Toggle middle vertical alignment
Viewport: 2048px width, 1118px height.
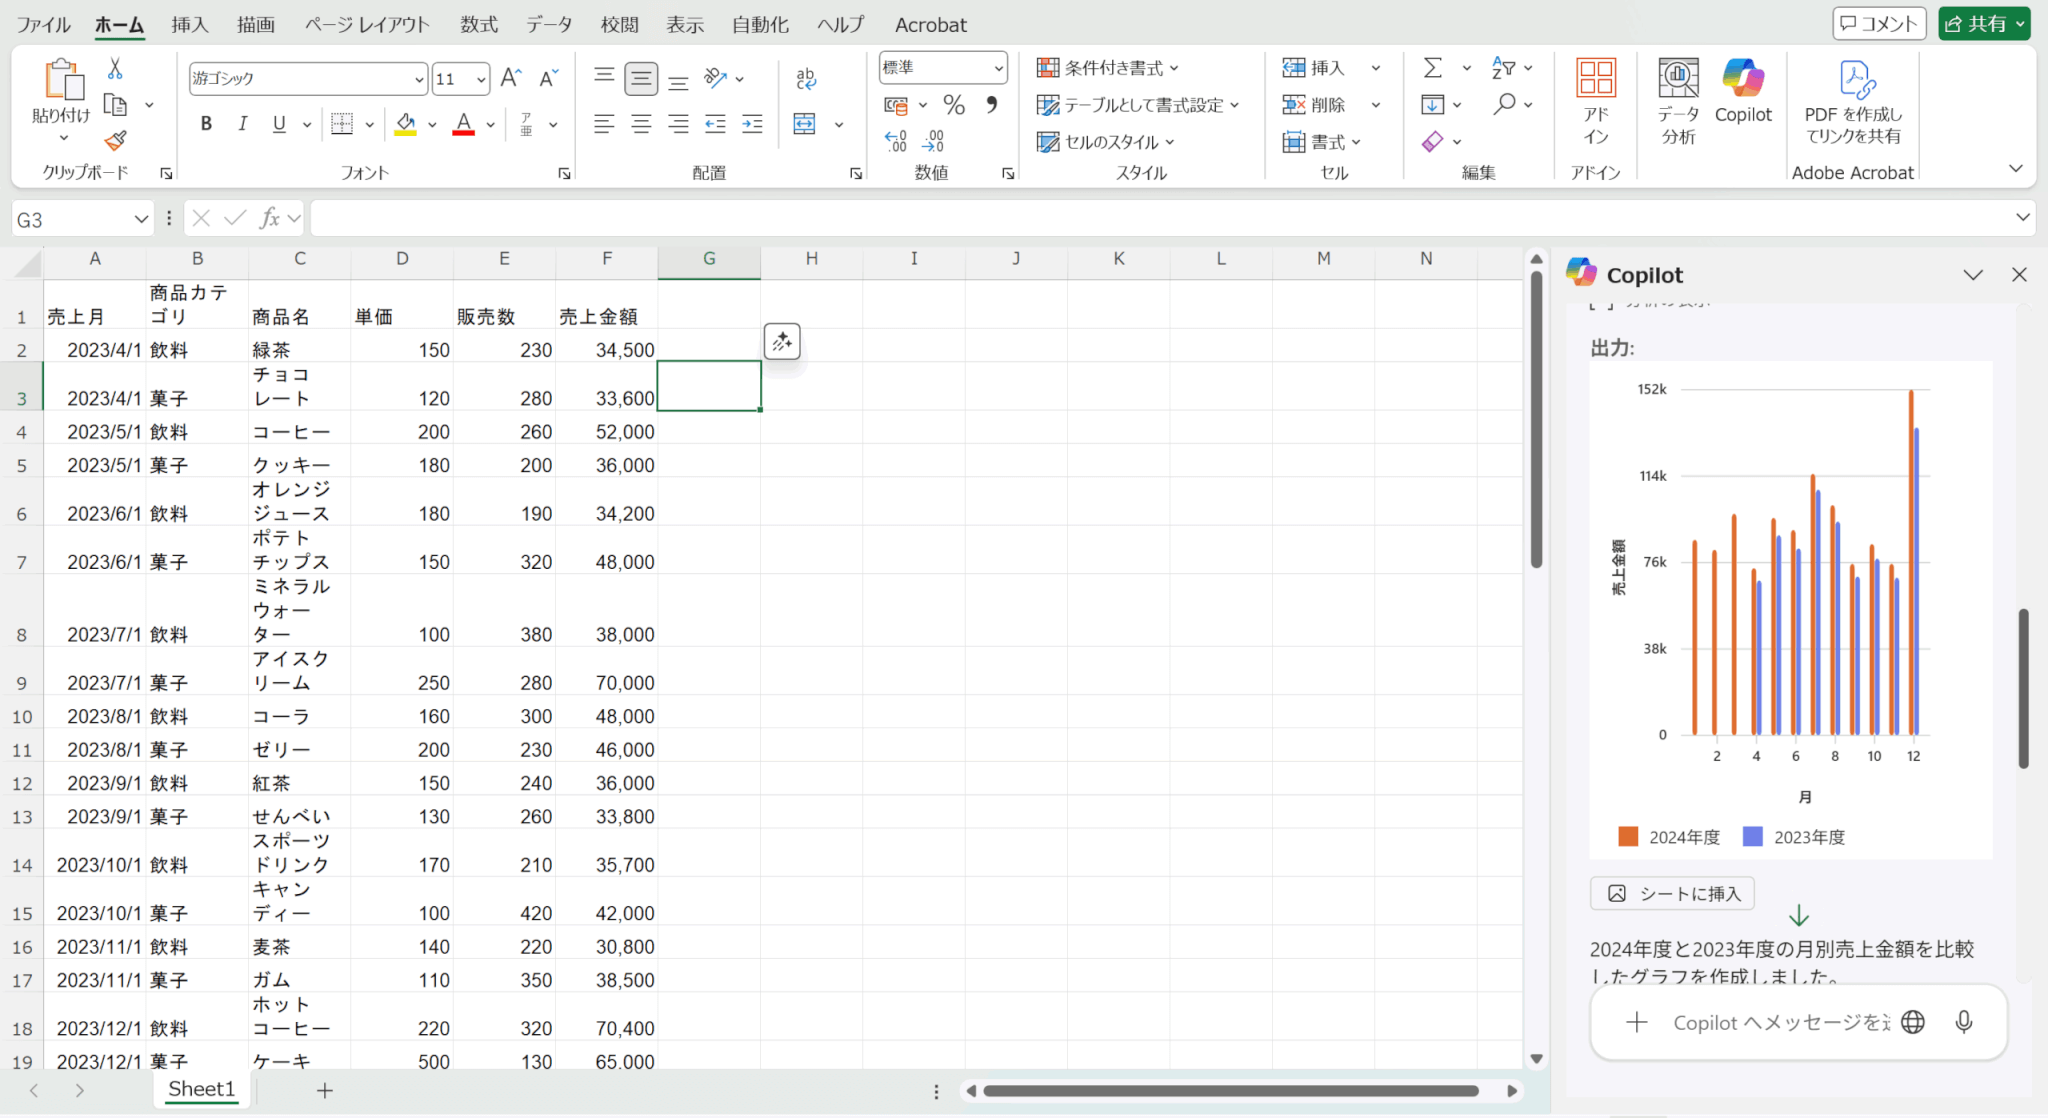click(641, 78)
